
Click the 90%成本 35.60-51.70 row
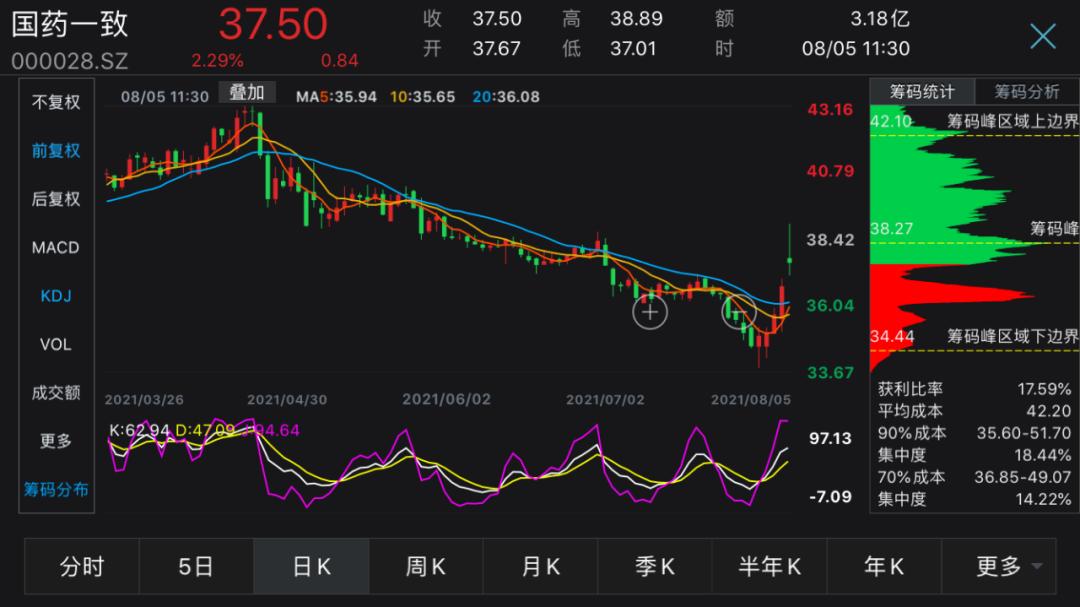pos(974,433)
